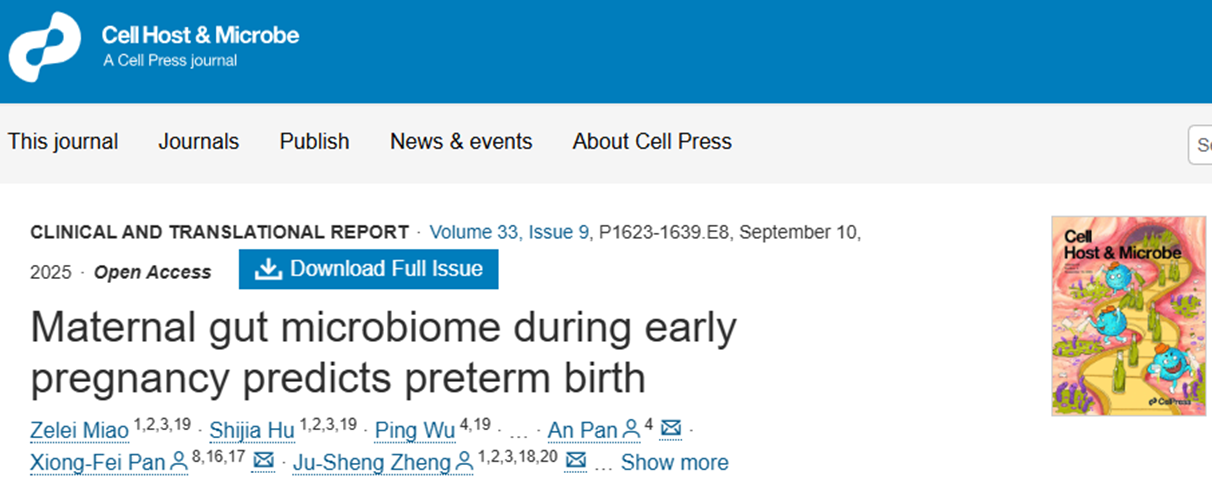Image resolution: width=1212 pixels, height=482 pixels.
Task: Click the Download Full Issue button
Action: pyautogui.click(x=368, y=269)
